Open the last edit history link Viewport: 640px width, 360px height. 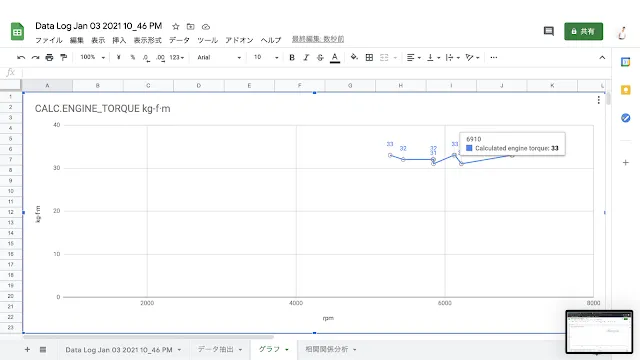click(318, 39)
